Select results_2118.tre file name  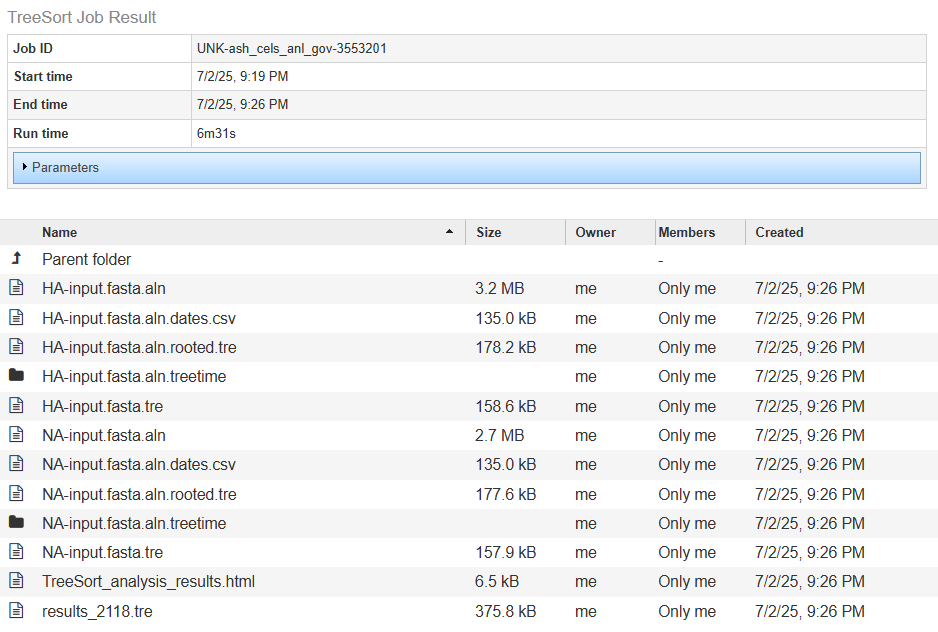pos(97,612)
